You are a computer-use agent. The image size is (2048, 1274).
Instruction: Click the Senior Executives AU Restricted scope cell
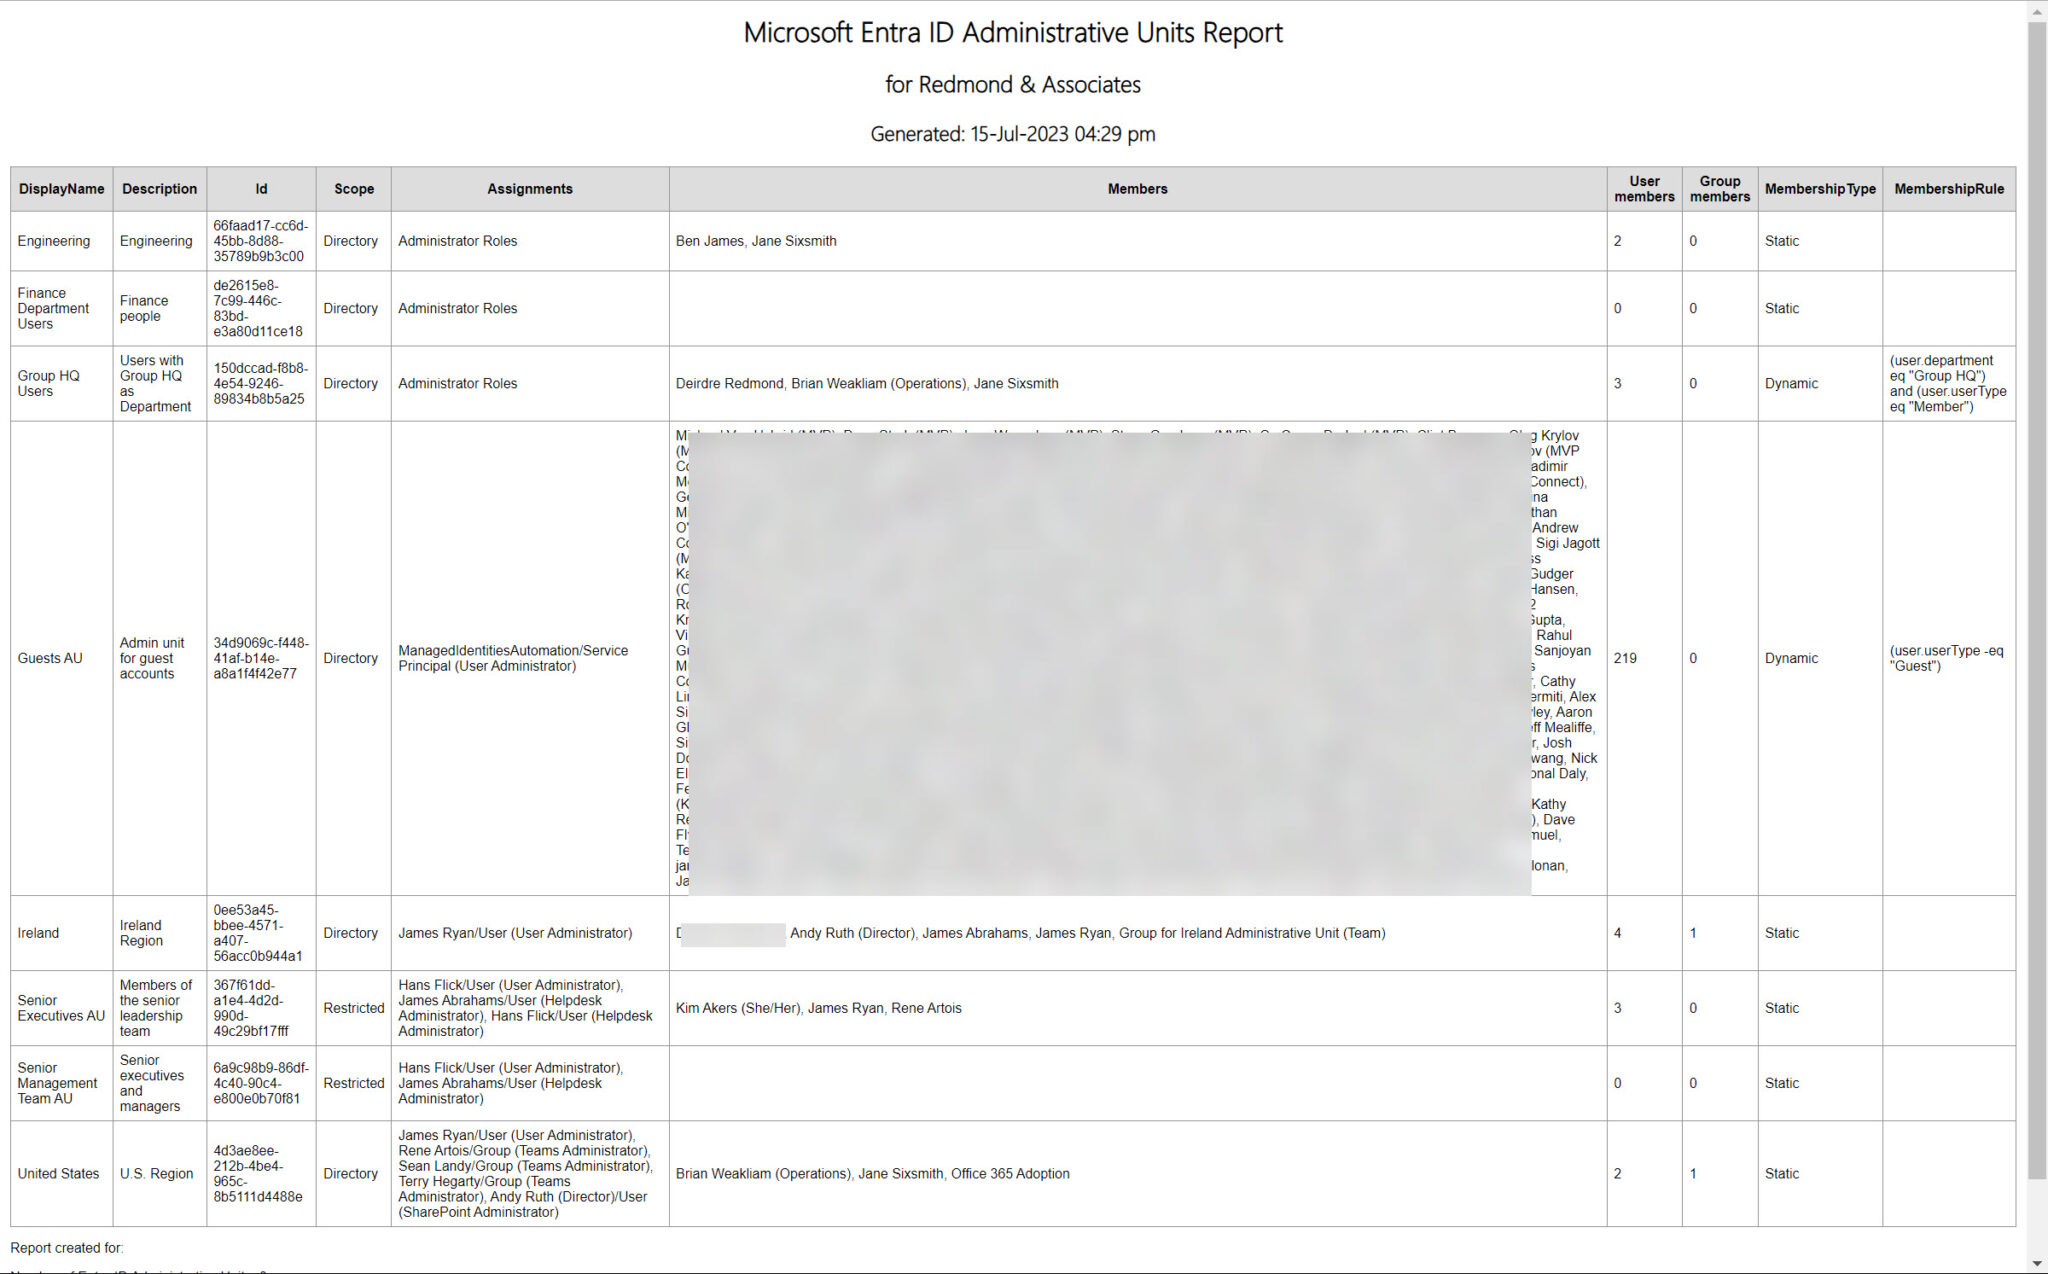[x=352, y=1008]
